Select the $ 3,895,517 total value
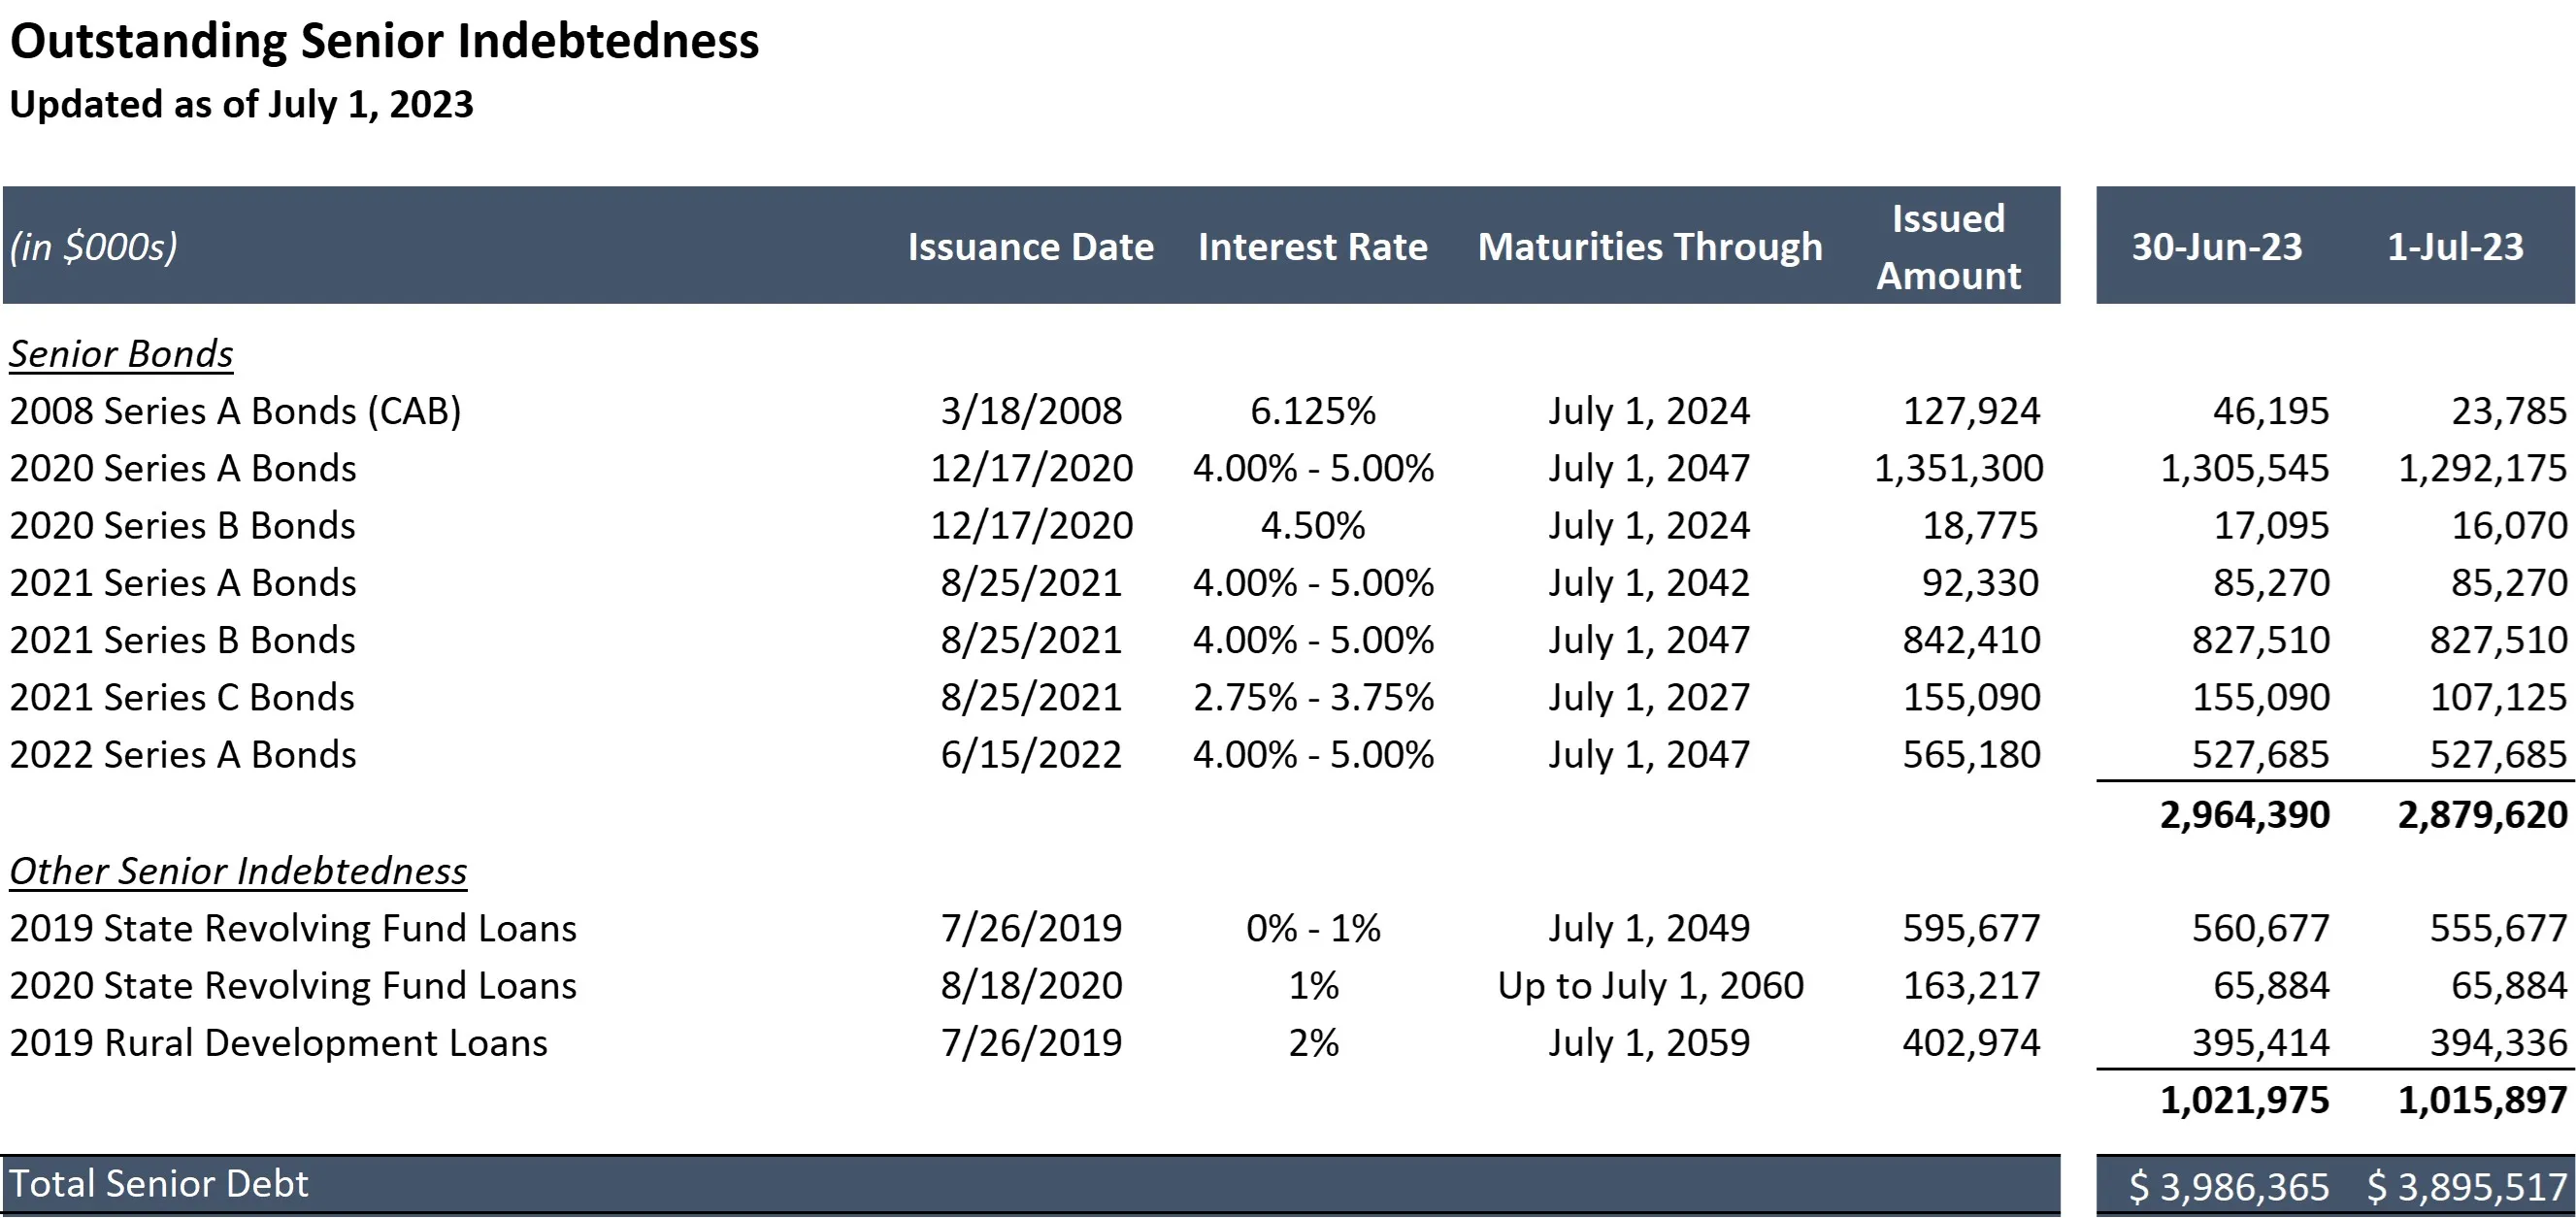This screenshot has height=1218, width=2576. tap(2466, 1187)
